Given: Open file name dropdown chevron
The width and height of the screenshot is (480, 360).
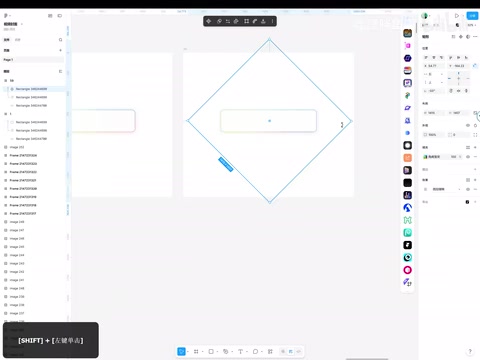Looking at the screenshot, I should point(22,24).
